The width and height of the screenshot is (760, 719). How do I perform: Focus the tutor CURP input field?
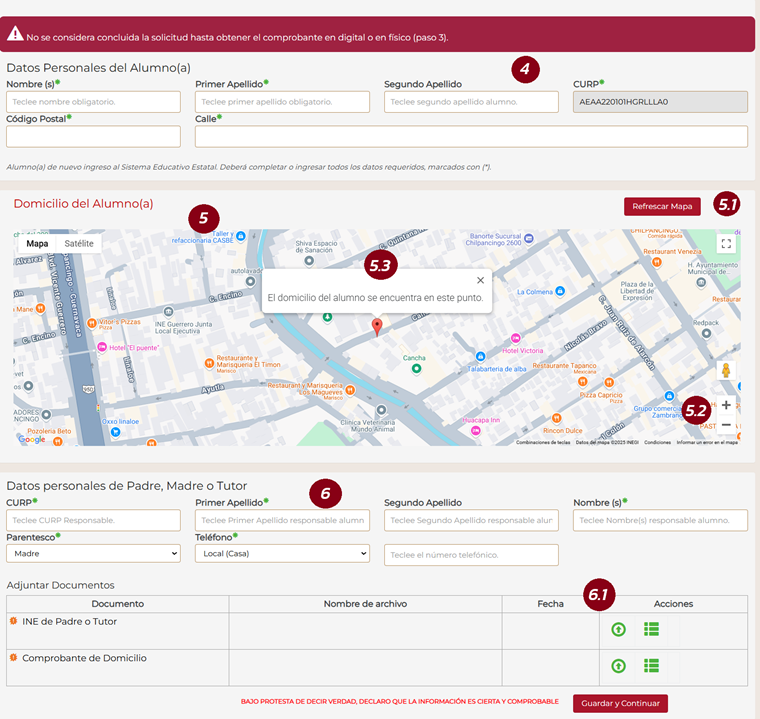tap(93, 520)
